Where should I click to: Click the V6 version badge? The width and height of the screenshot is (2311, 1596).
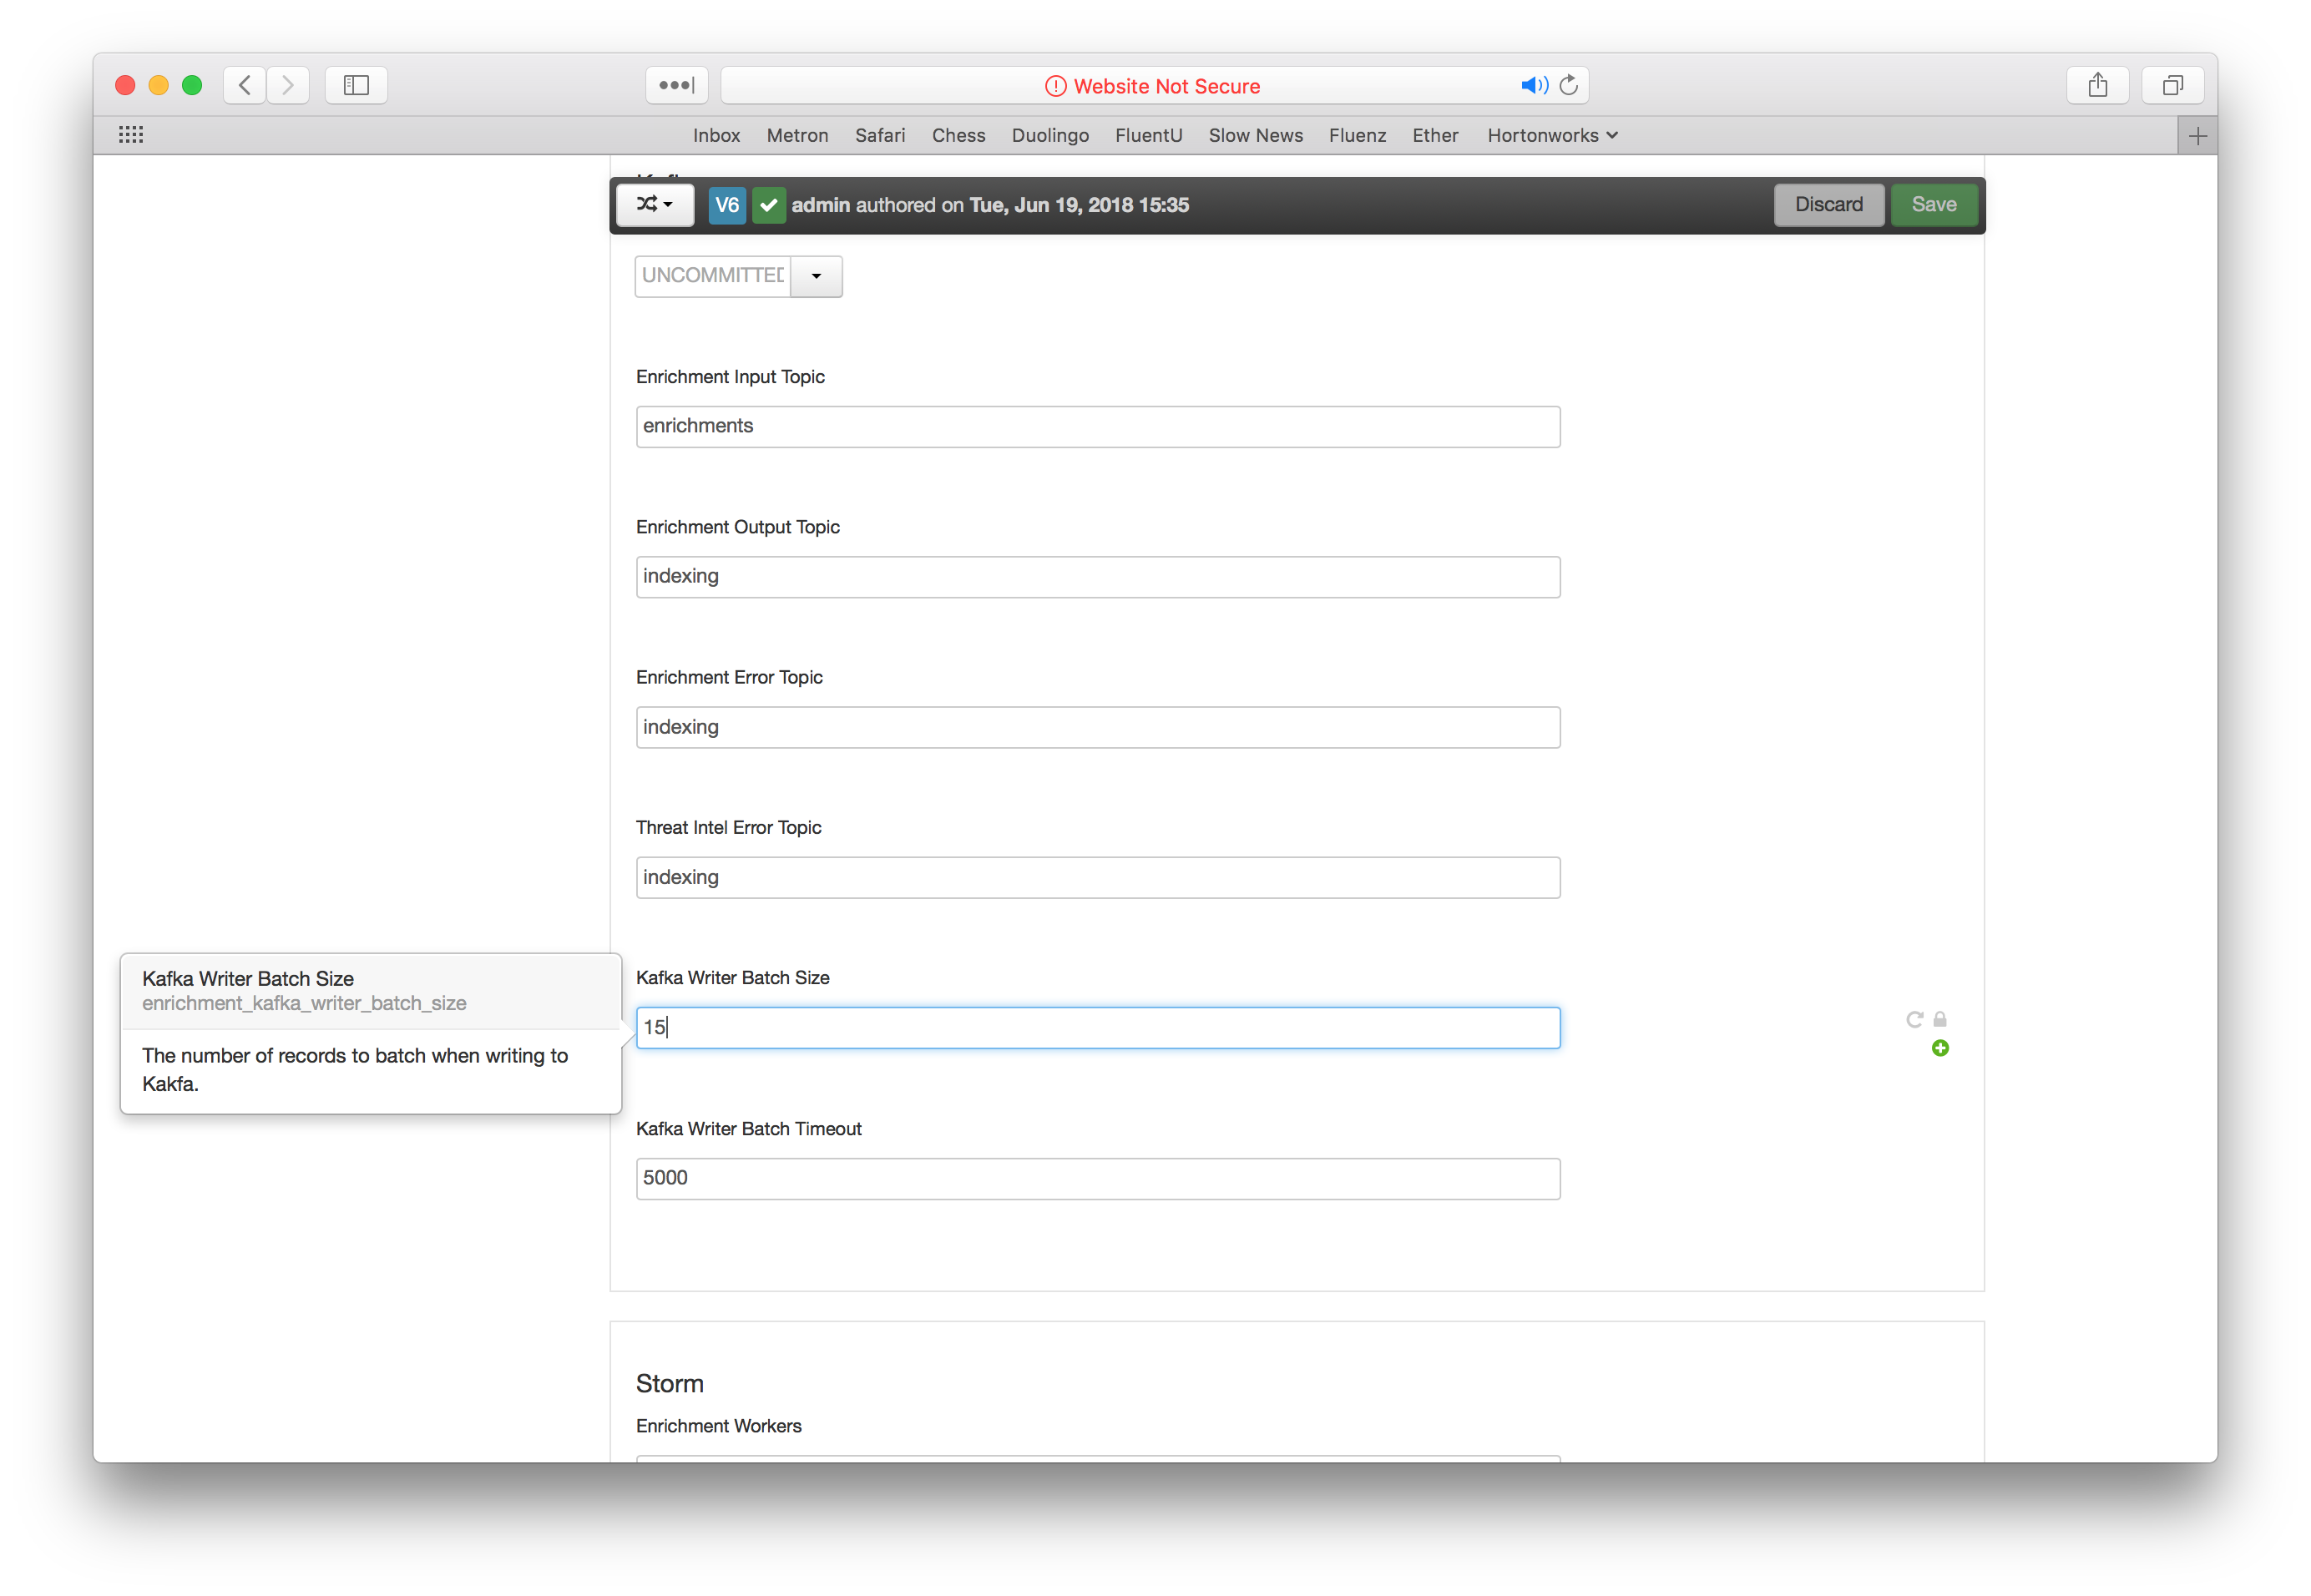coord(727,205)
